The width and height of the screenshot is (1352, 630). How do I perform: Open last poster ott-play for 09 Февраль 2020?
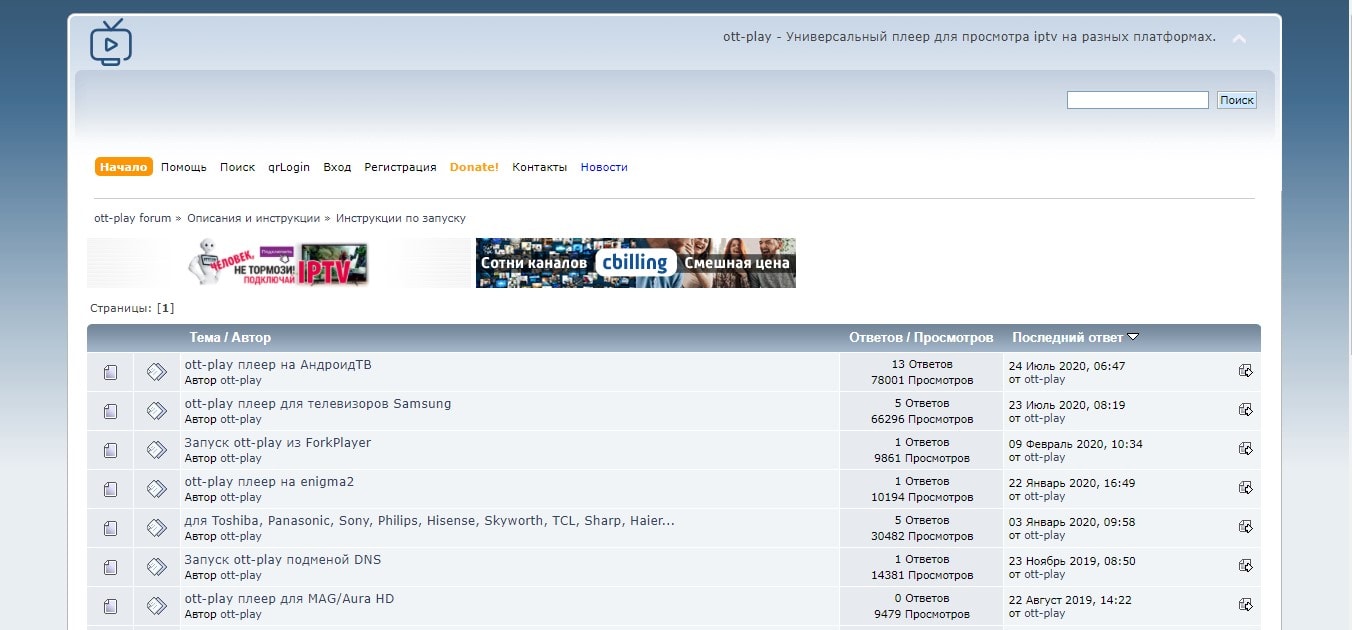pyautogui.click(x=1045, y=458)
